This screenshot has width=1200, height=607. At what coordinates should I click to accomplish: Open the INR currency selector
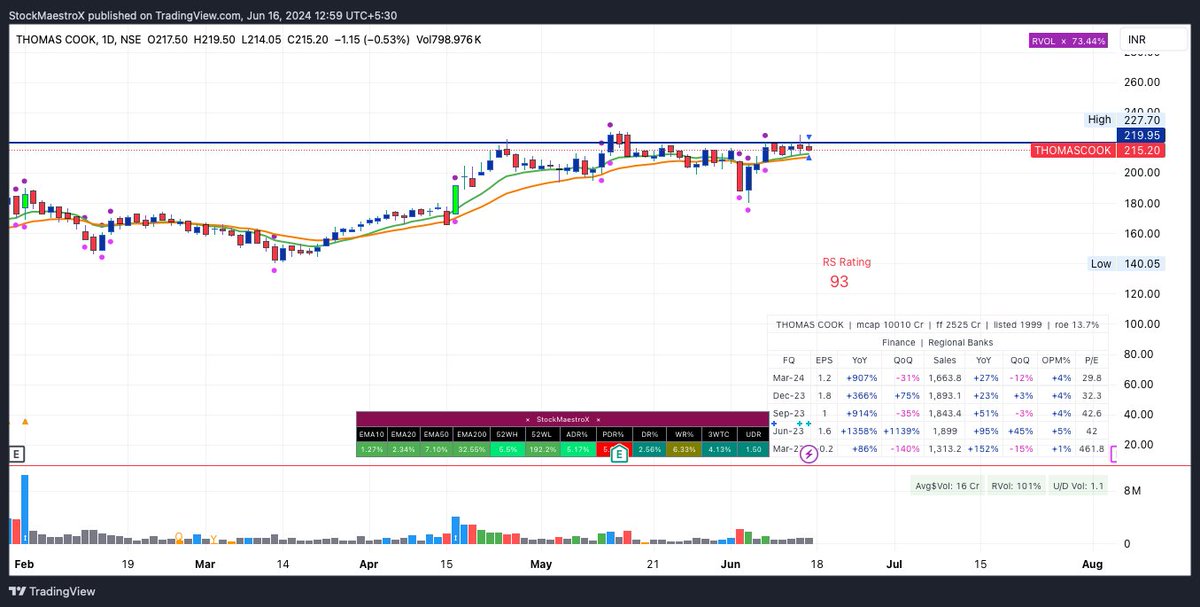pos(1156,40)
